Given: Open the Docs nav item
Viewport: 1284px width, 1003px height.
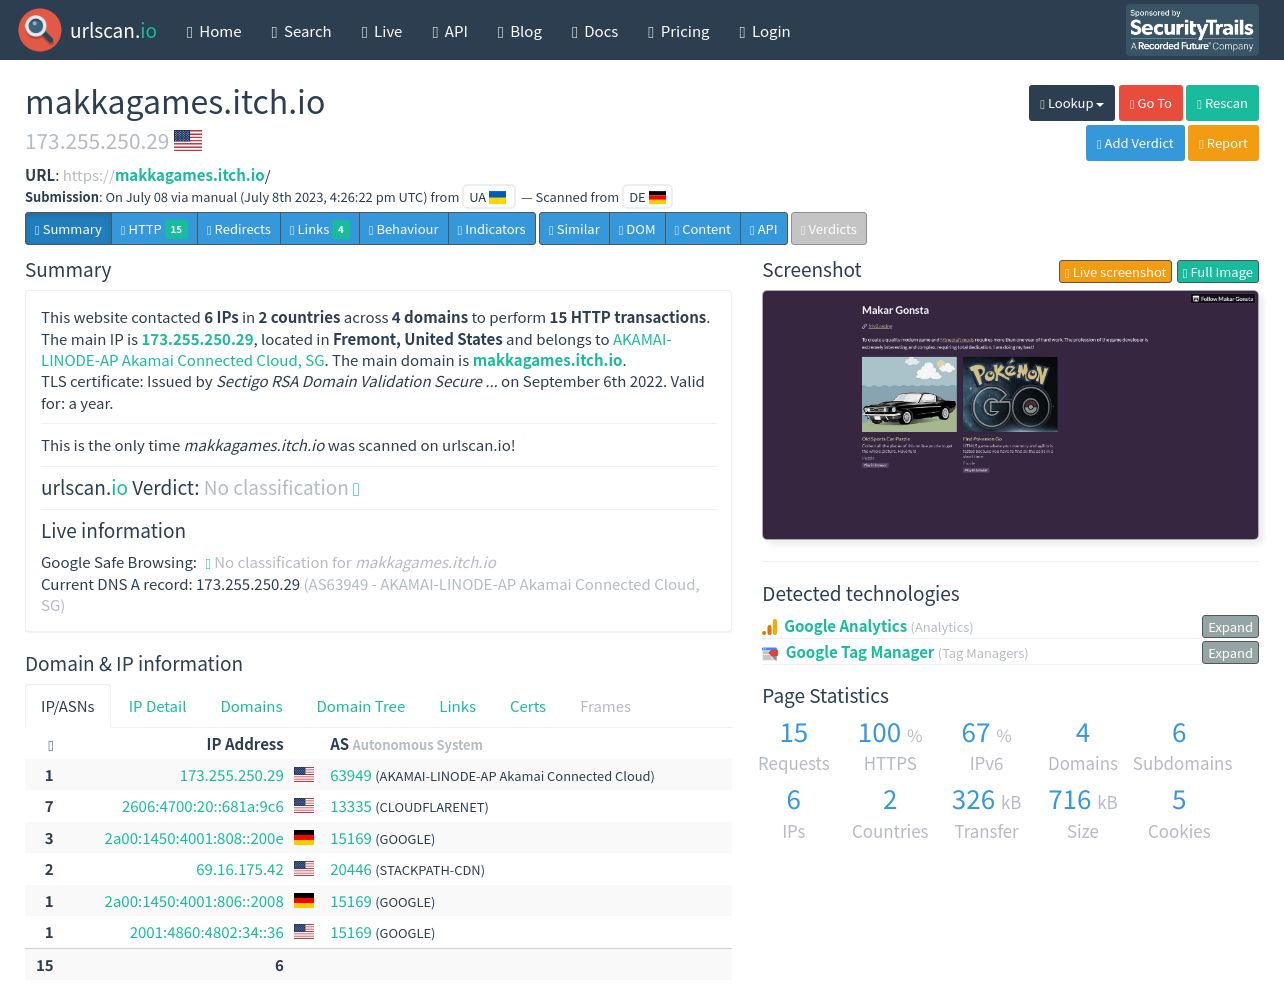Looking at the screenshot, I should pyautogui.click(x=595, y=31).
